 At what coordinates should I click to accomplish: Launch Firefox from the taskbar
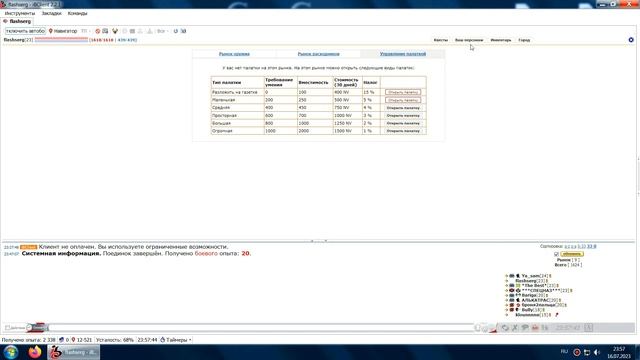pyautogui.click(x=35, y=352)
